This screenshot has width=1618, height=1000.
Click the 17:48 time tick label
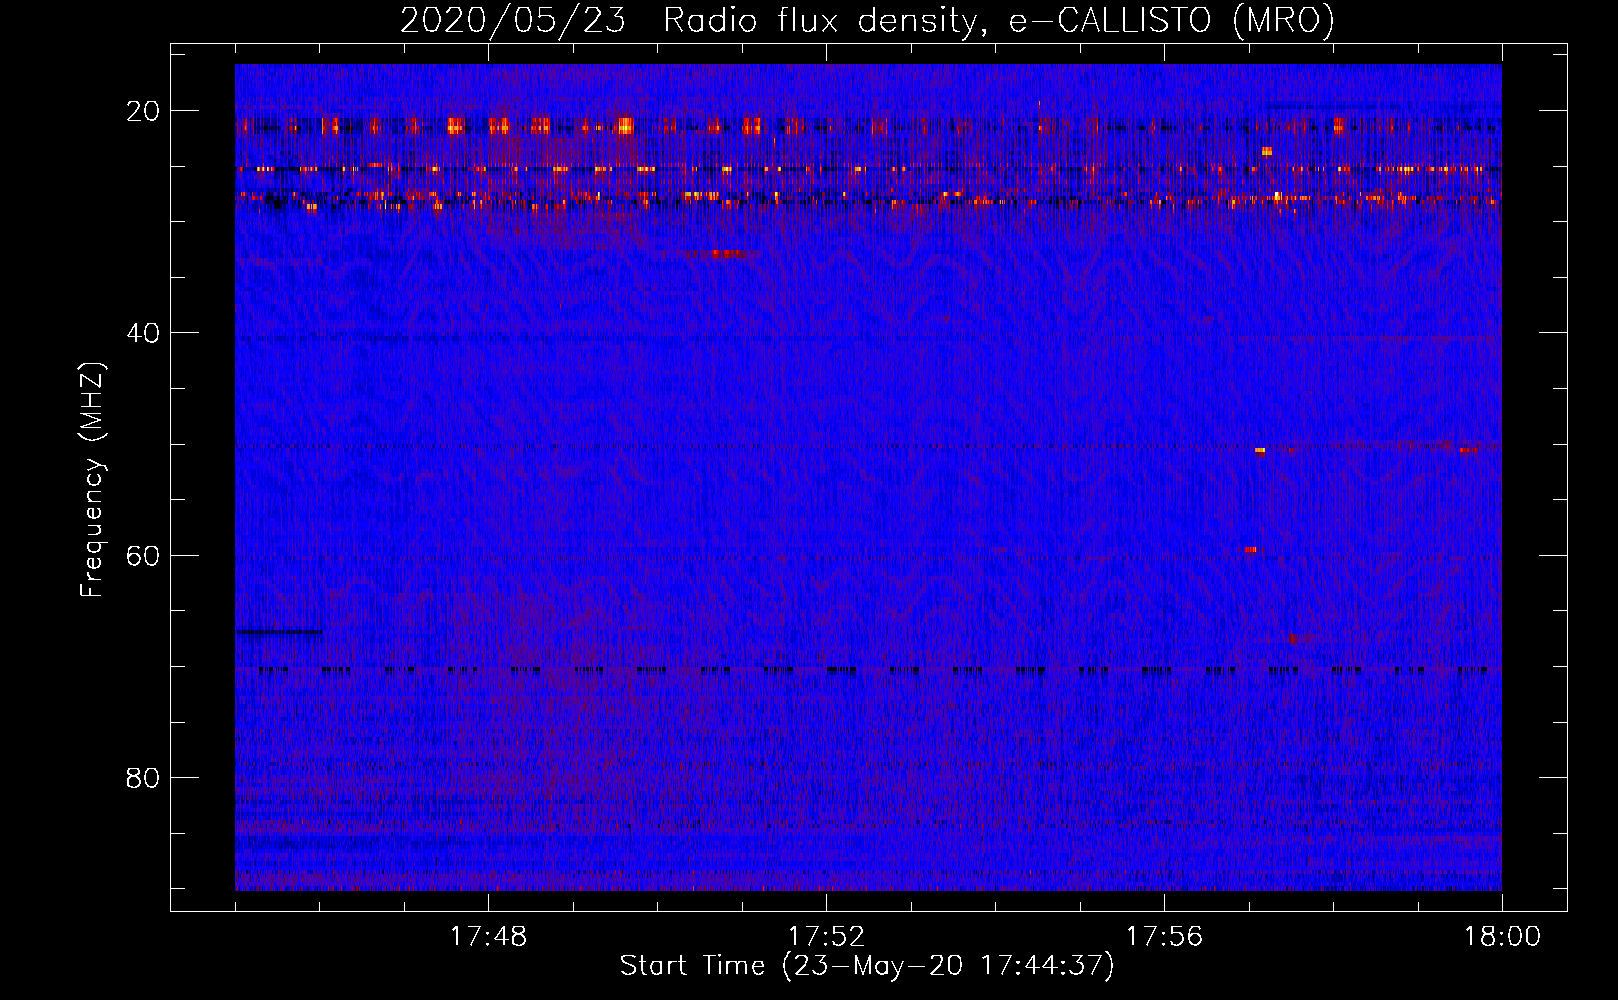[488, 937]
